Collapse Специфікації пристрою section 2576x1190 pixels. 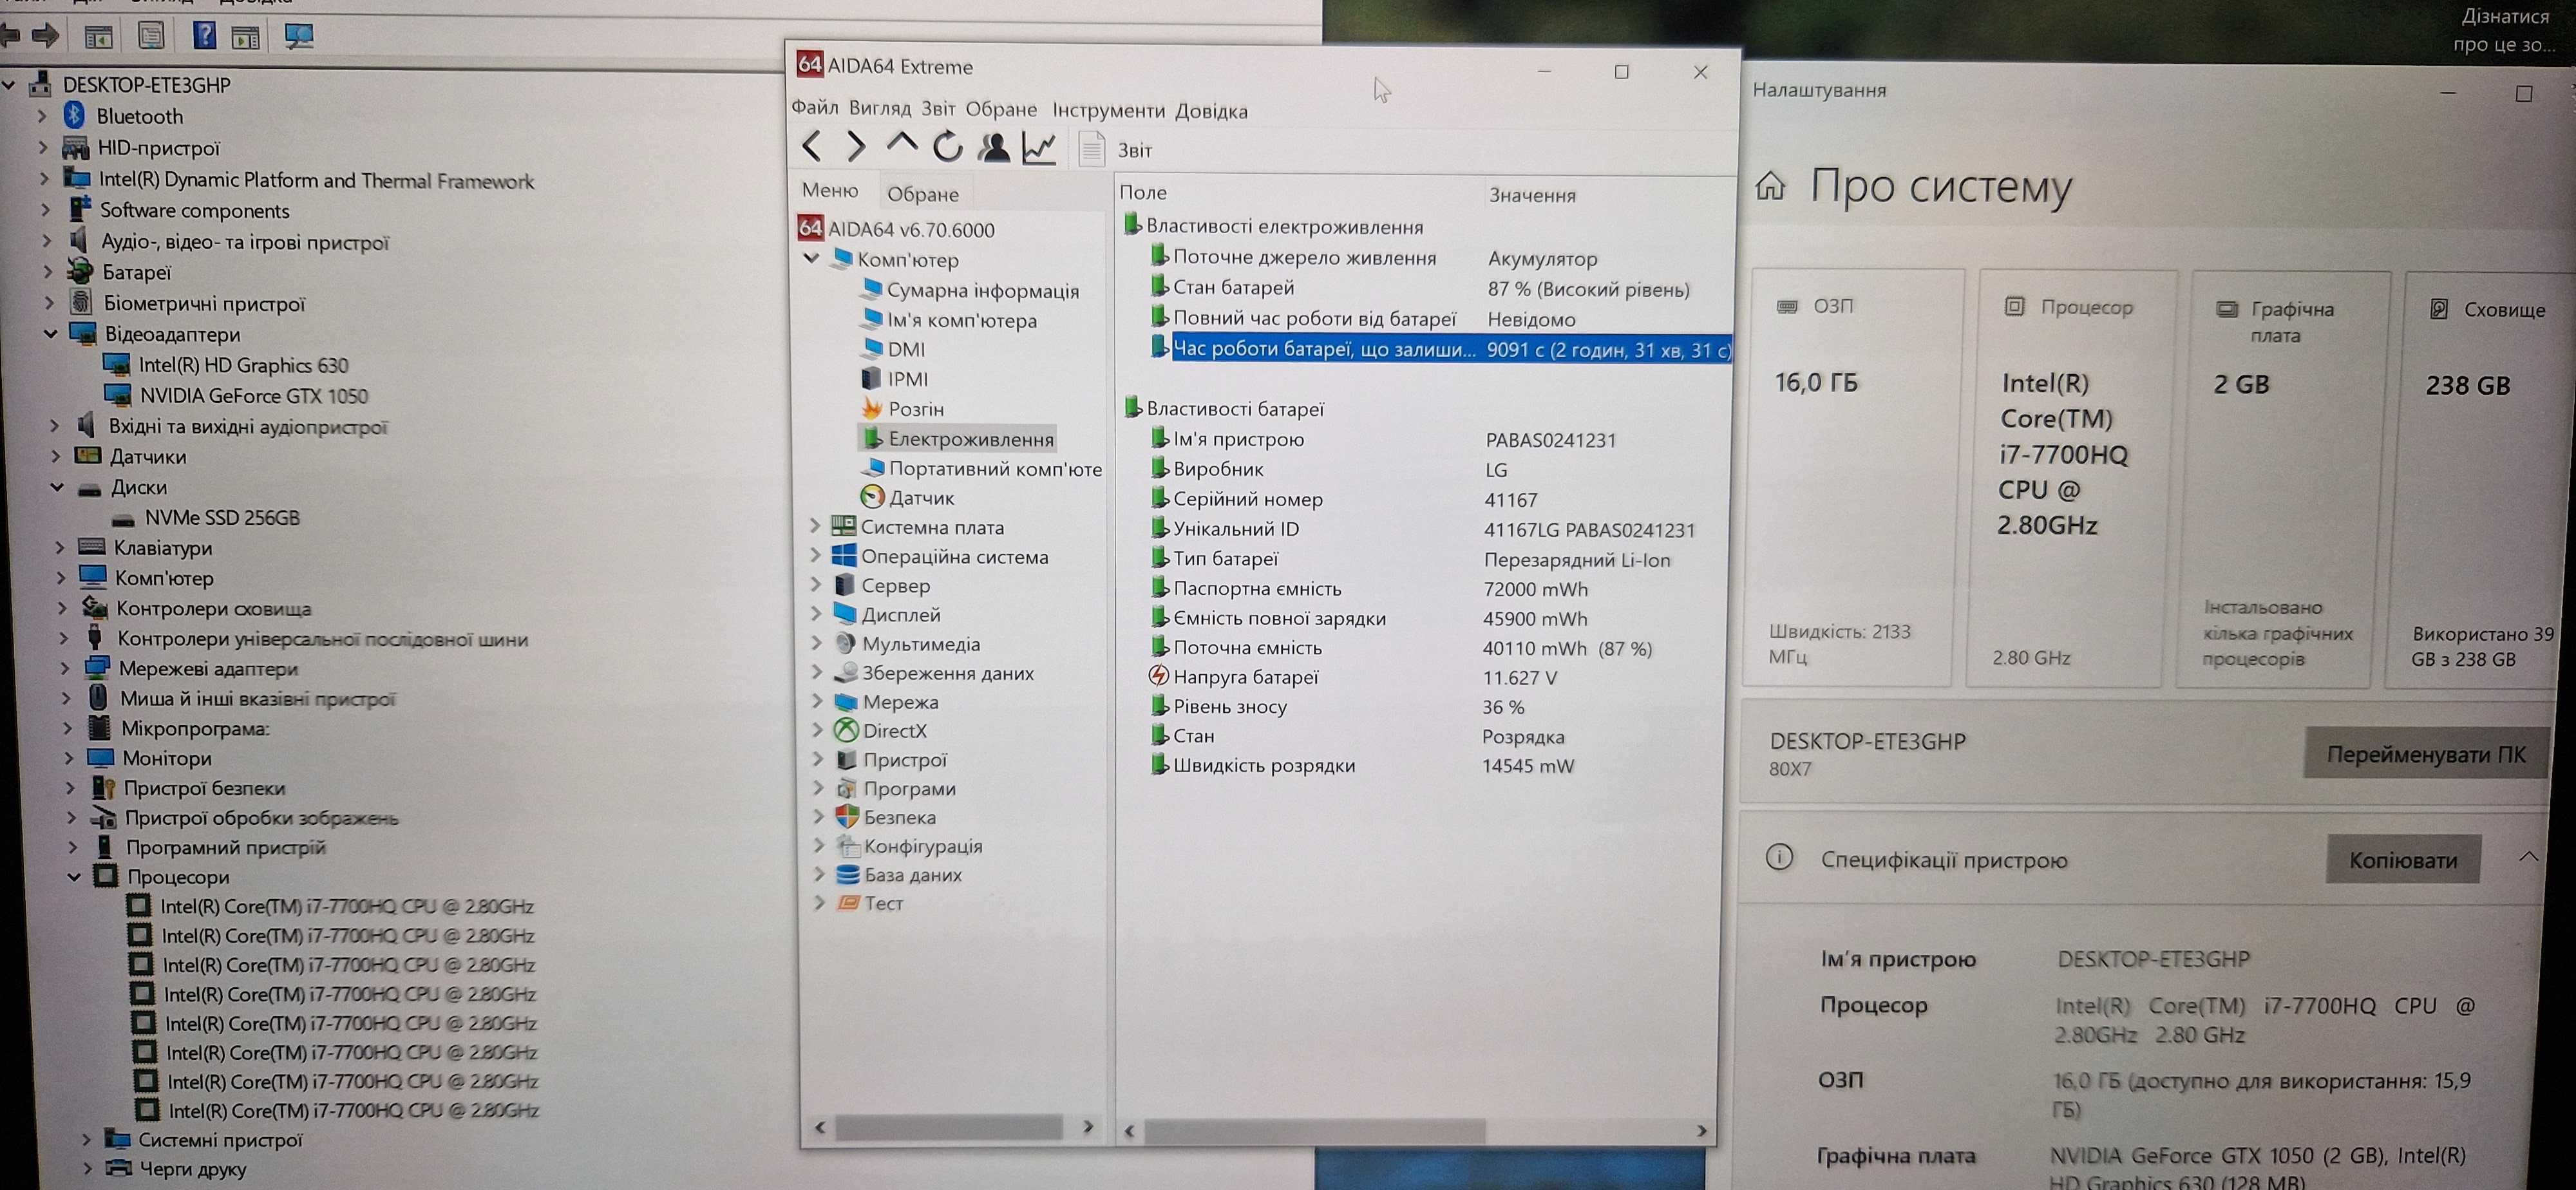[2528, 856]
